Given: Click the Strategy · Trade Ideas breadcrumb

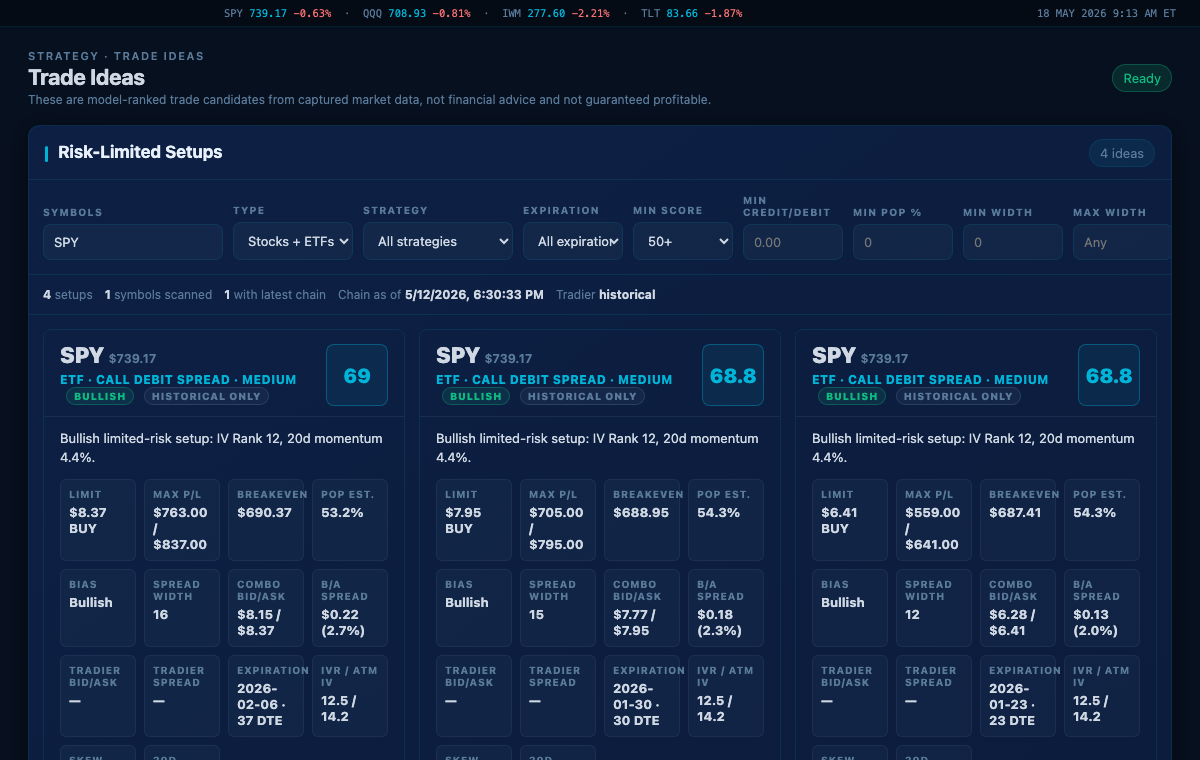Looking at the screenshot, I should [x=116, y=56].
